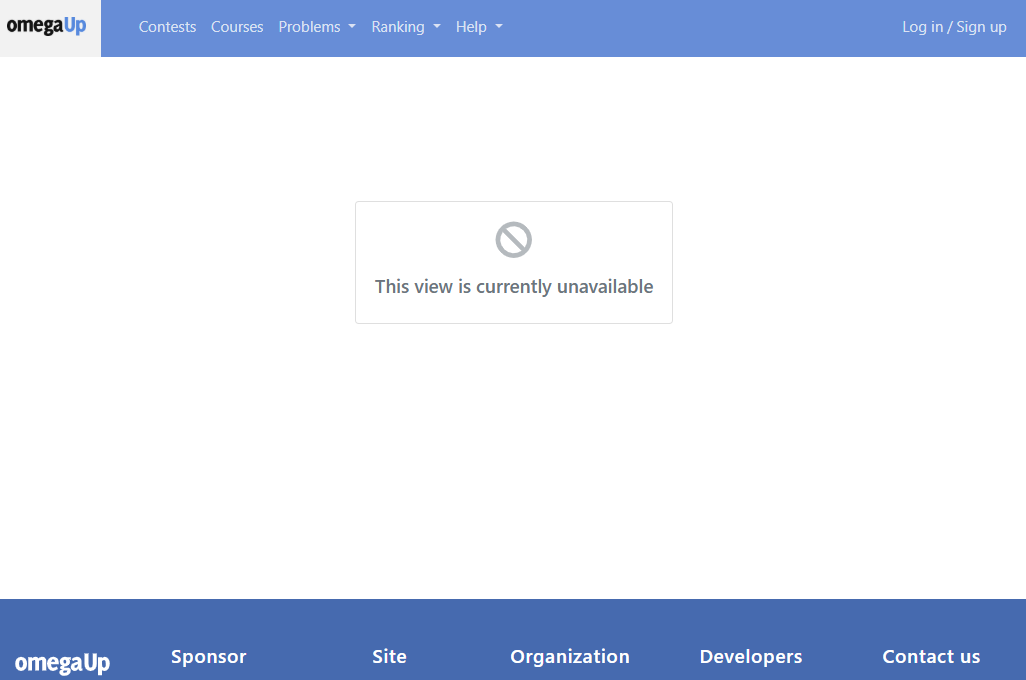
Task: Go to the Courses page
Action: pos(237,27)
